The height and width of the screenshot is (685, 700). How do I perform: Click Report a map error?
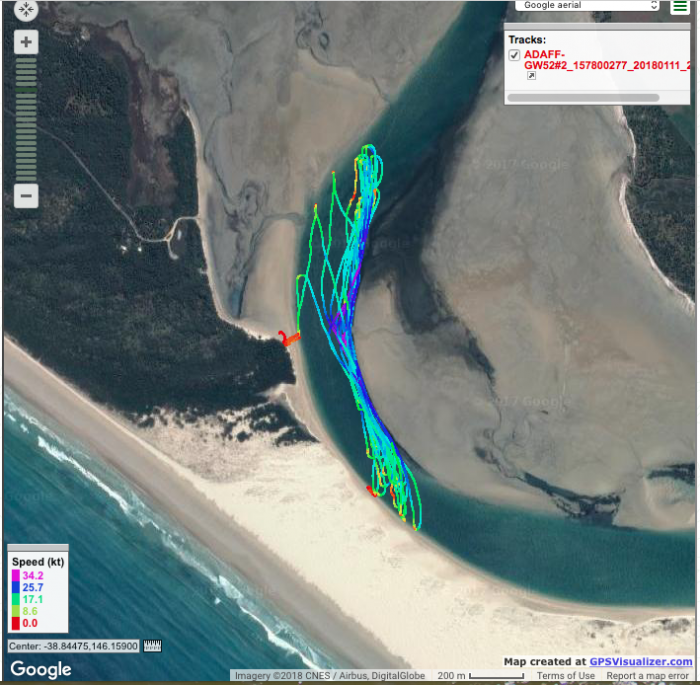tap(647, 676)
